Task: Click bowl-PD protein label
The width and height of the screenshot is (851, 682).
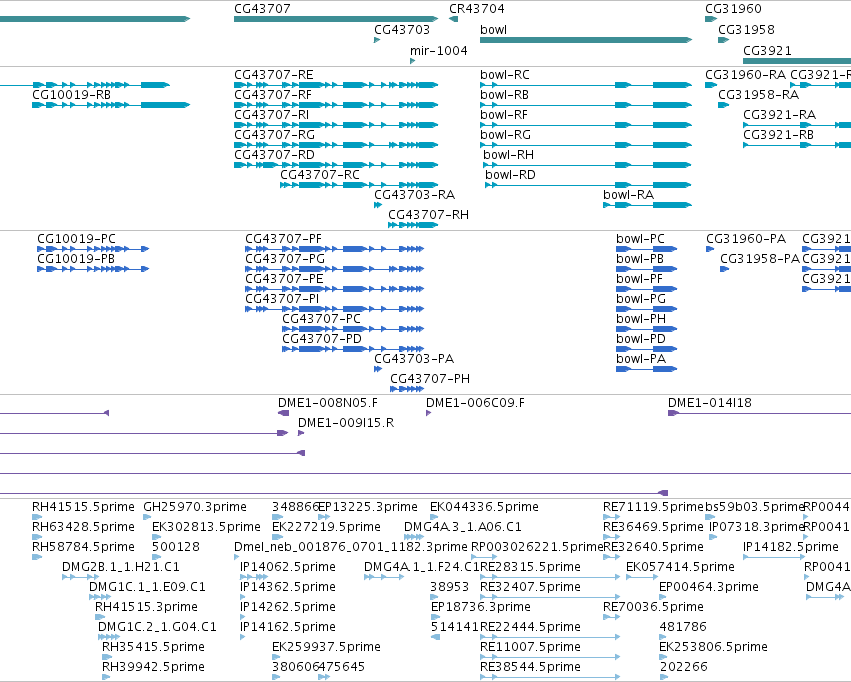Action: [640, 339]
